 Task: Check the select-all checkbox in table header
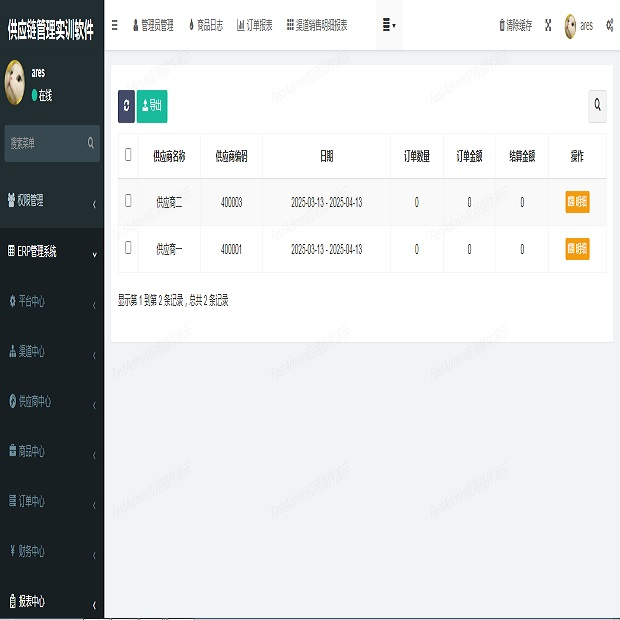(128, 155)
